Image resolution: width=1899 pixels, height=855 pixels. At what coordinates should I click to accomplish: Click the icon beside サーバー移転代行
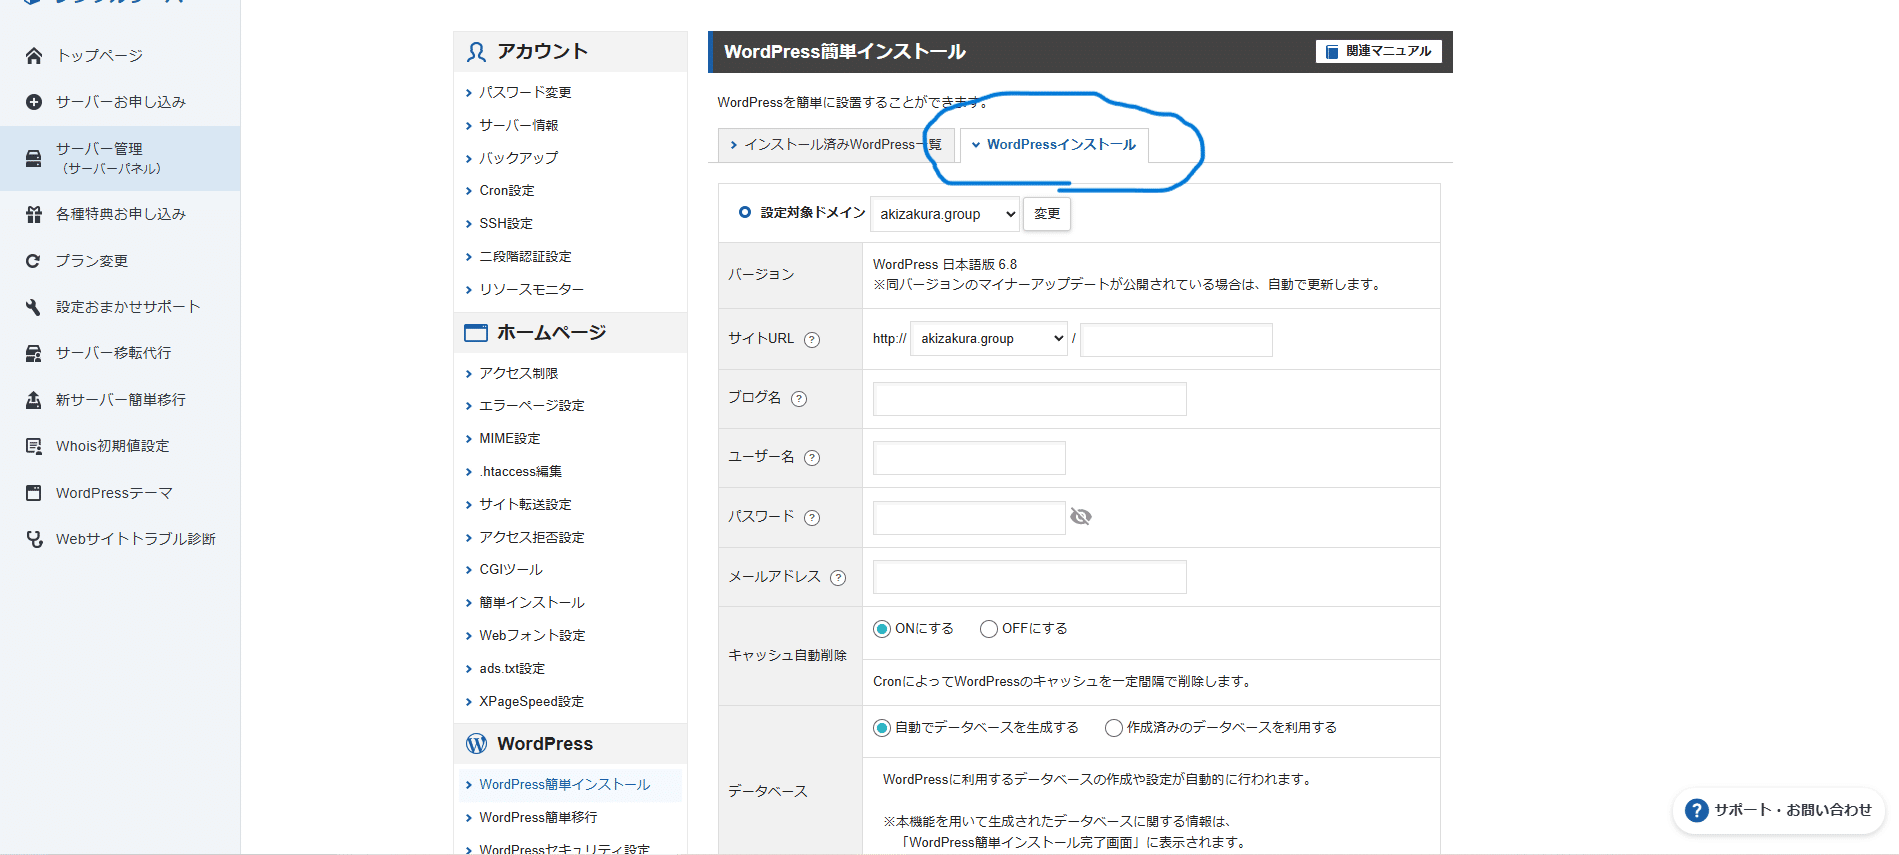34,353
